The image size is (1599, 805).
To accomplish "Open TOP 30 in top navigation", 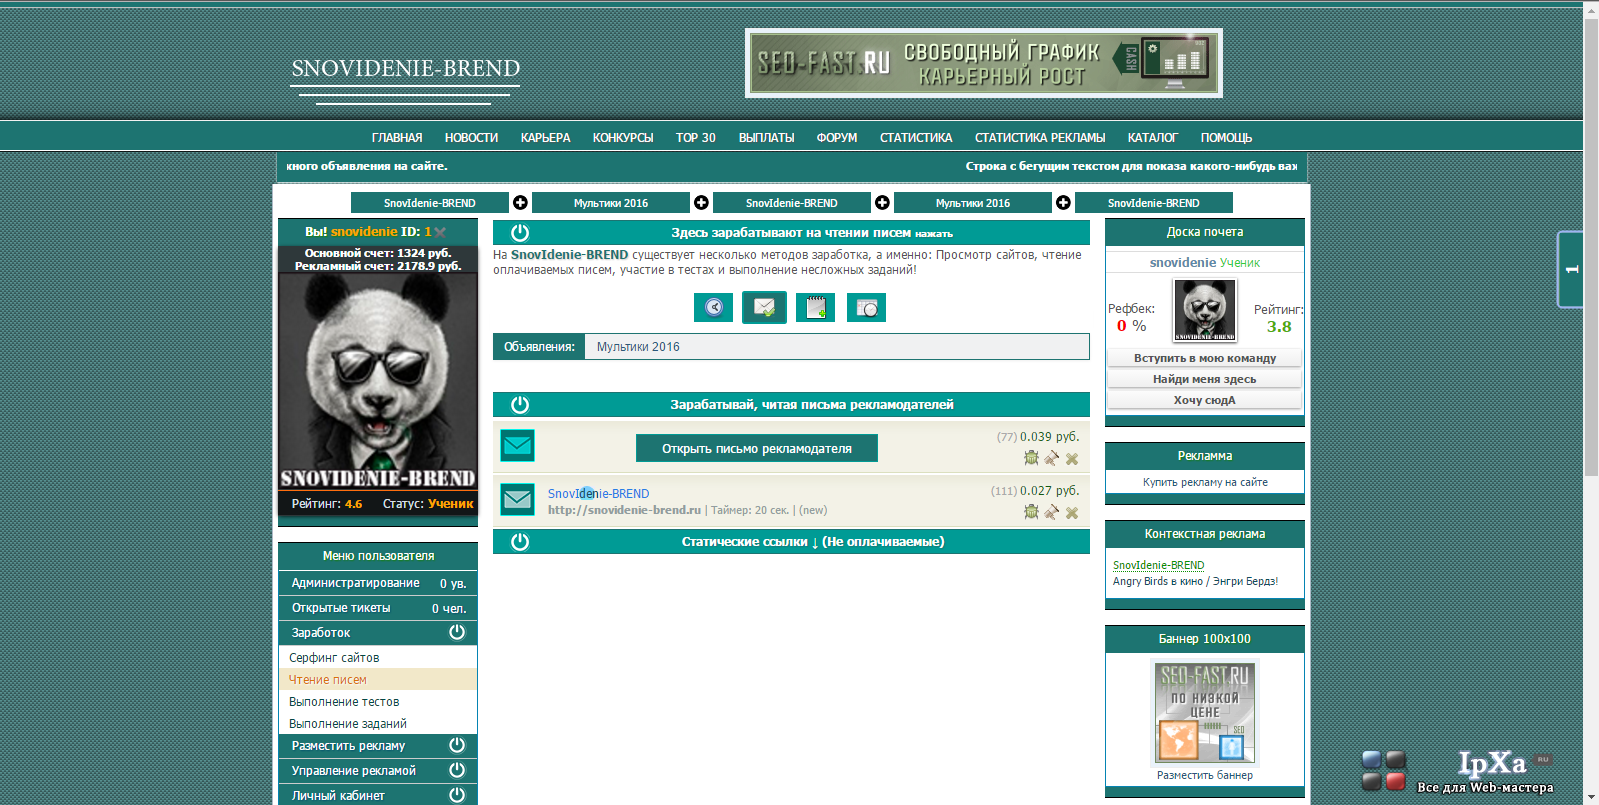I will pos(695,138).
